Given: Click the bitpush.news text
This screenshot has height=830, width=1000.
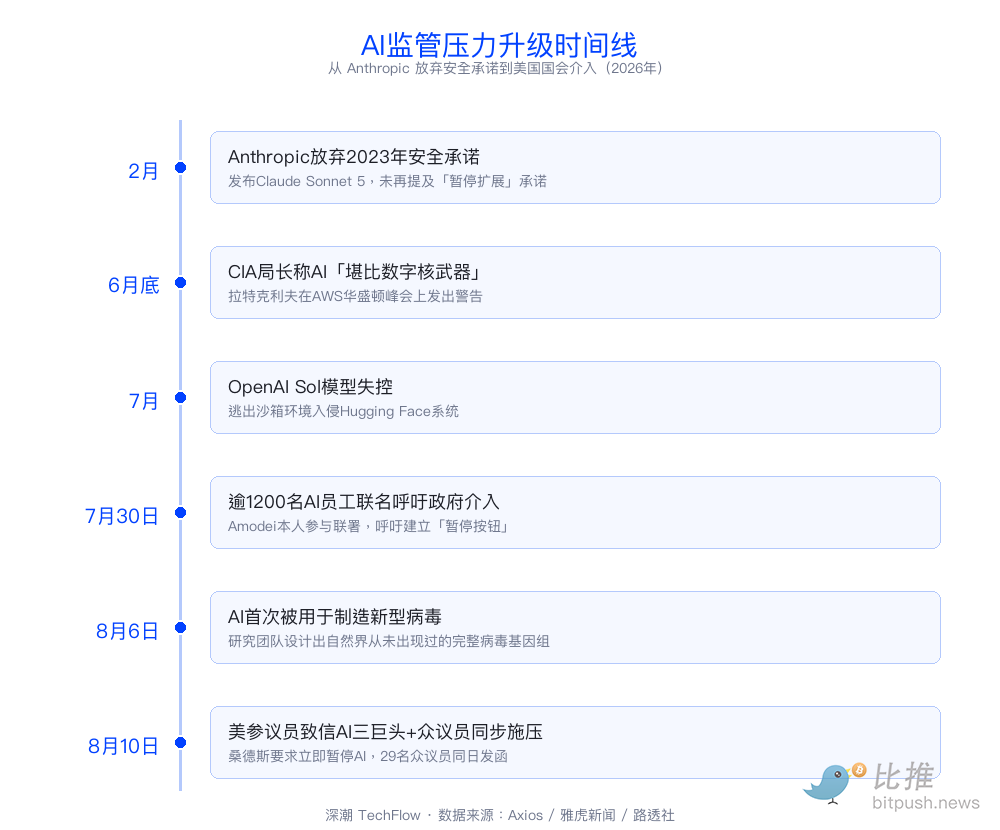Looking at the screenshot, I should coord(926,803).
